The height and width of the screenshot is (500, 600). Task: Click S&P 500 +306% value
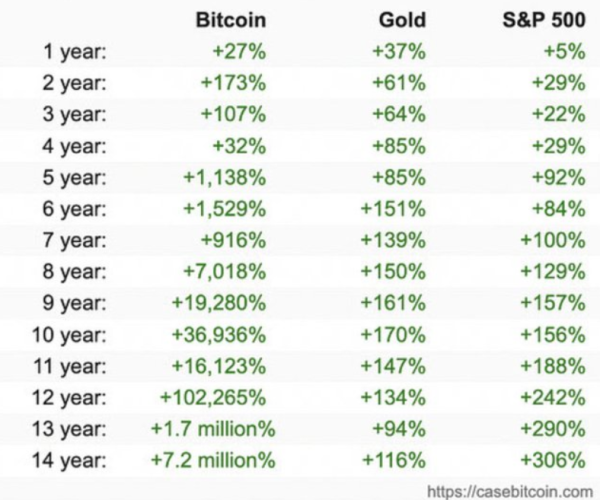pos(553,459)
